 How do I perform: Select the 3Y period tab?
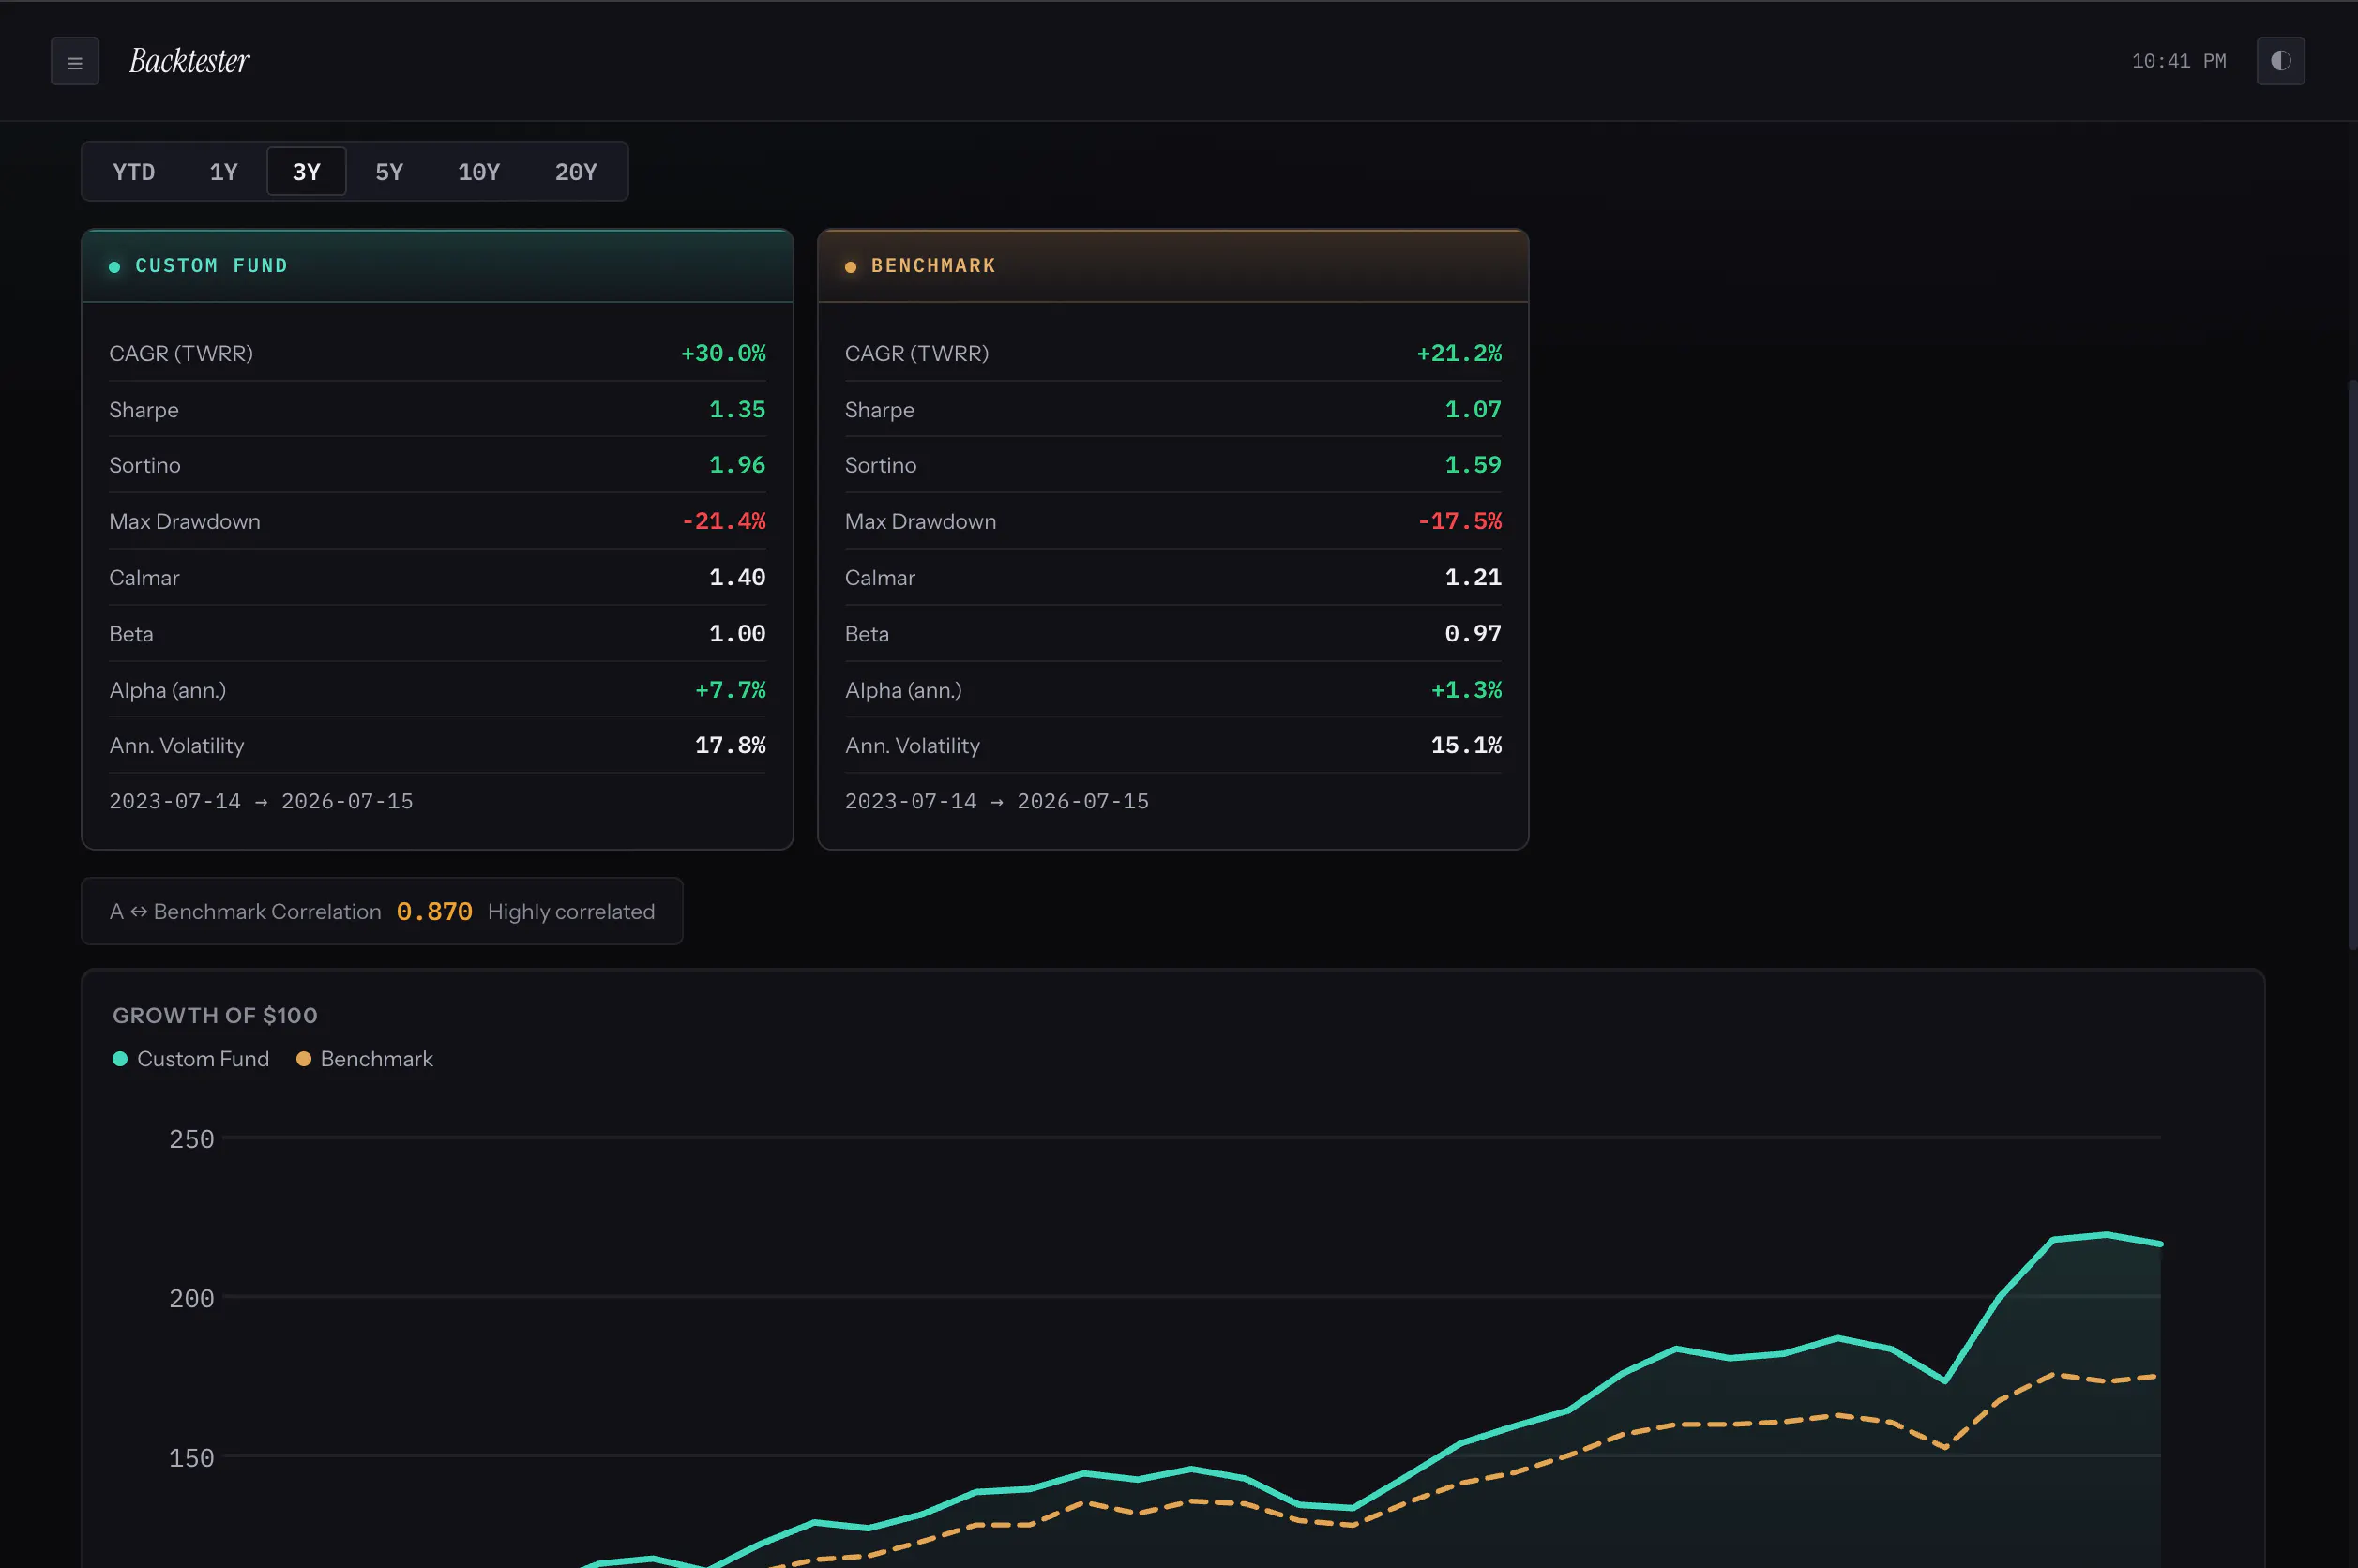coord(306,172)
